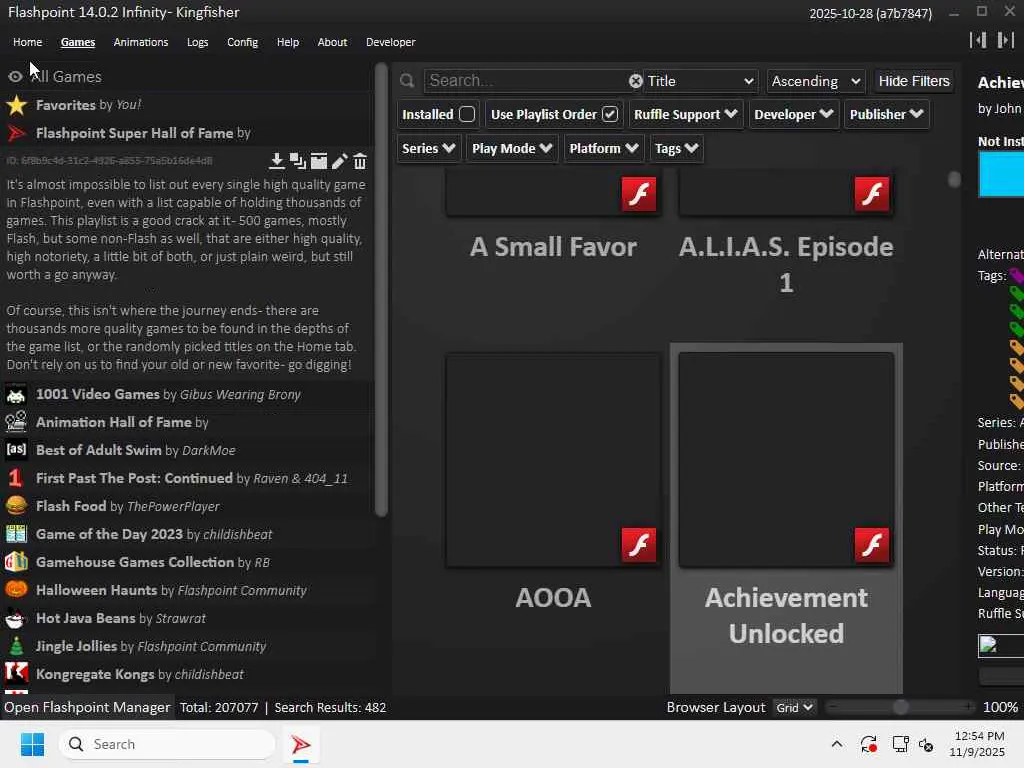Viewport: 1024px width, 768px height.
Task: Click the Favorites star icon
Action: 16,105
